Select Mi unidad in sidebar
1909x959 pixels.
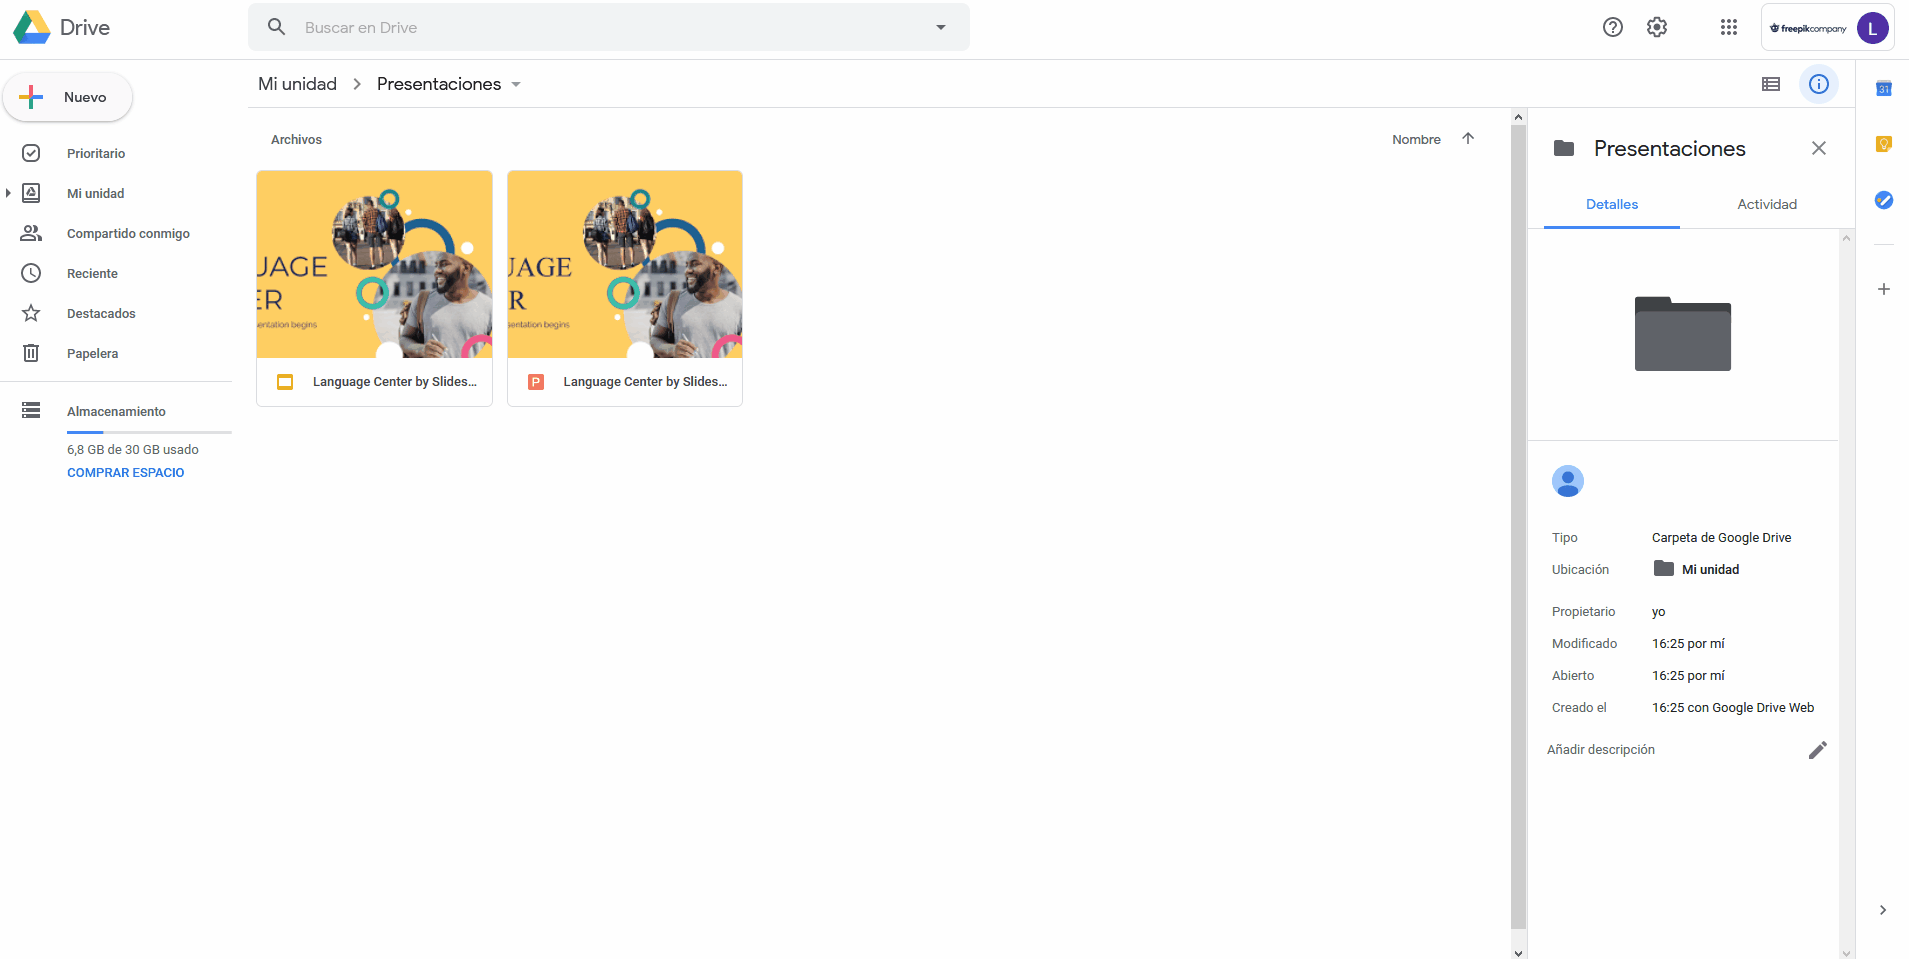pyautogui.click(x=96, y=193)
